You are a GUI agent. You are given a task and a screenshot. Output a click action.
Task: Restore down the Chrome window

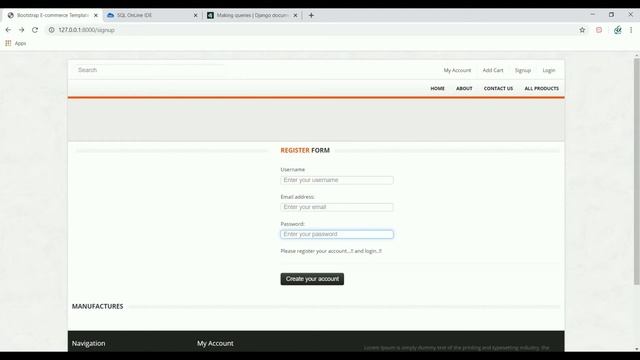click(x=611, y=14)
